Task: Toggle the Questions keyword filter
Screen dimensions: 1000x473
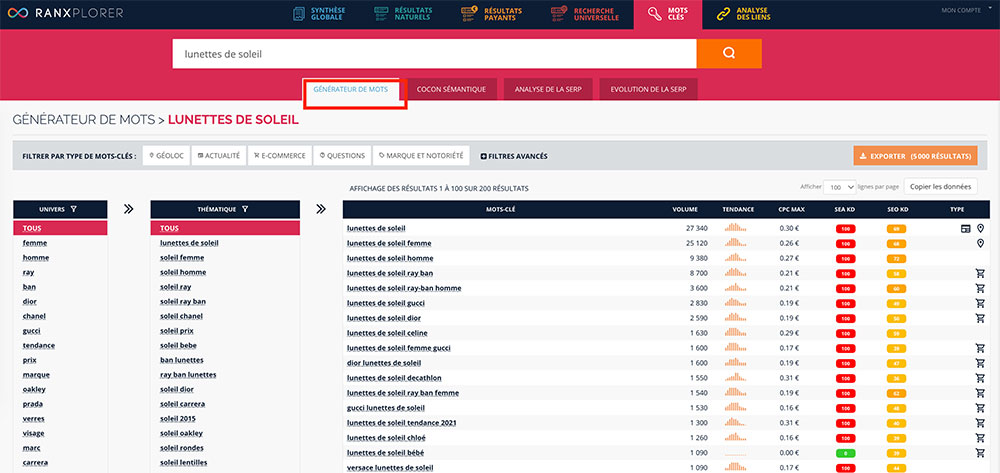Action: pos(342,156)
